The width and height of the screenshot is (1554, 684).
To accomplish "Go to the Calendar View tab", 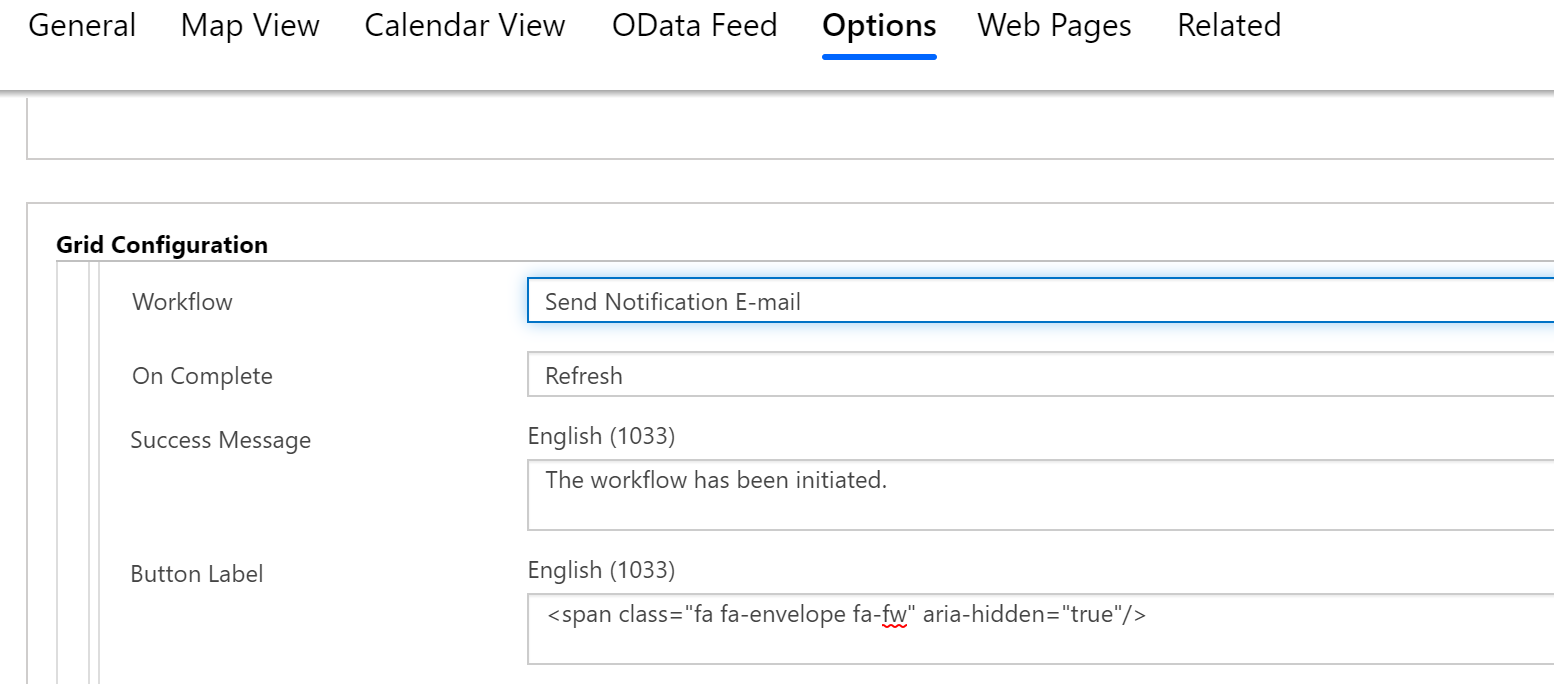I will point(465,26).
